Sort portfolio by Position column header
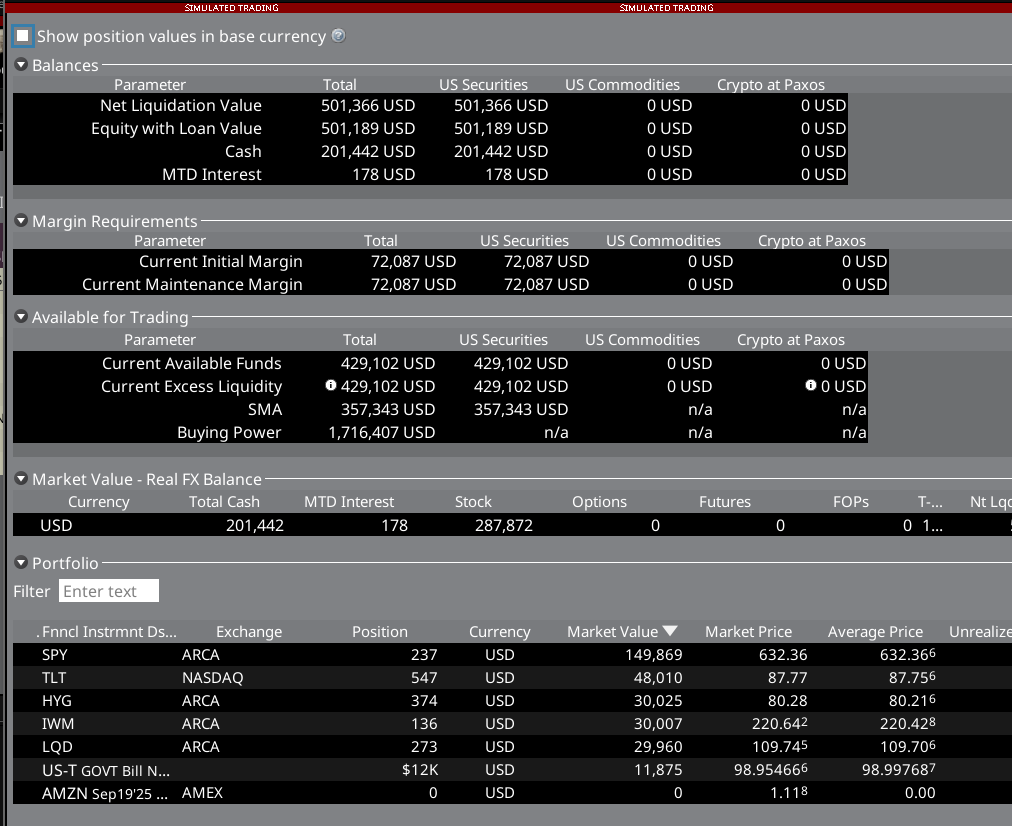 (380, 632)
